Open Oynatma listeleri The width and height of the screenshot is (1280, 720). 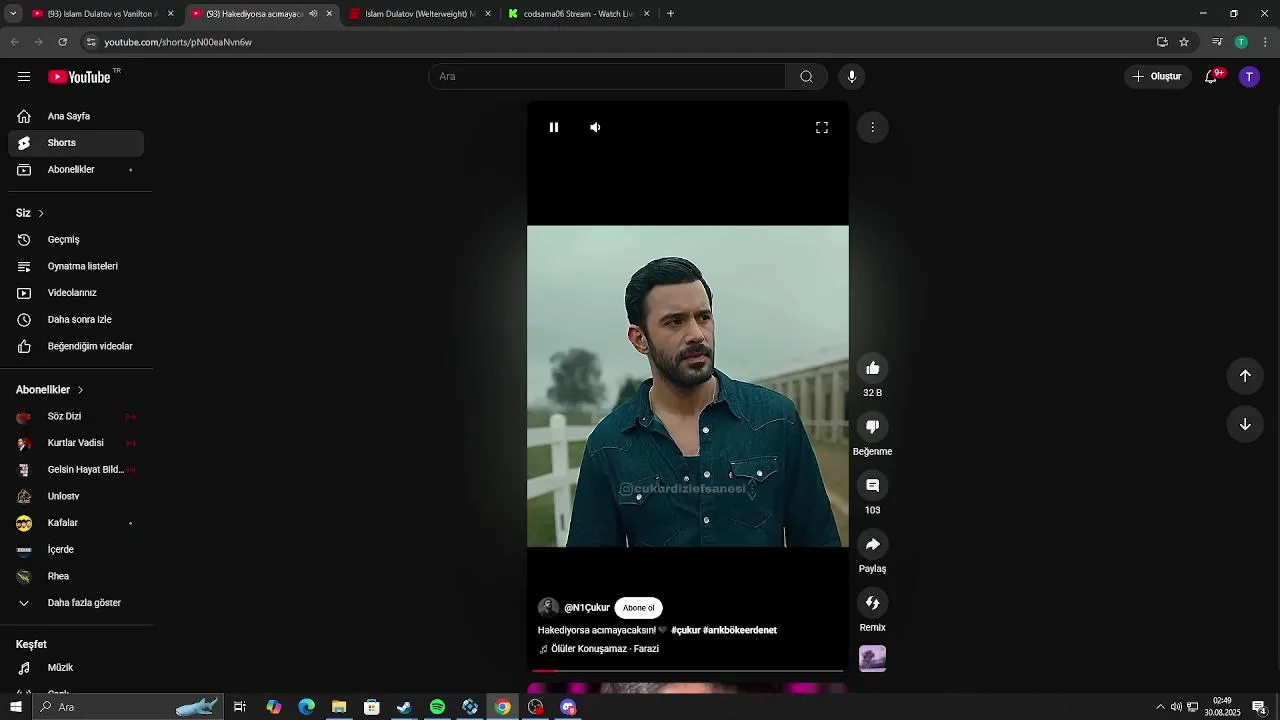pos(76,266)
